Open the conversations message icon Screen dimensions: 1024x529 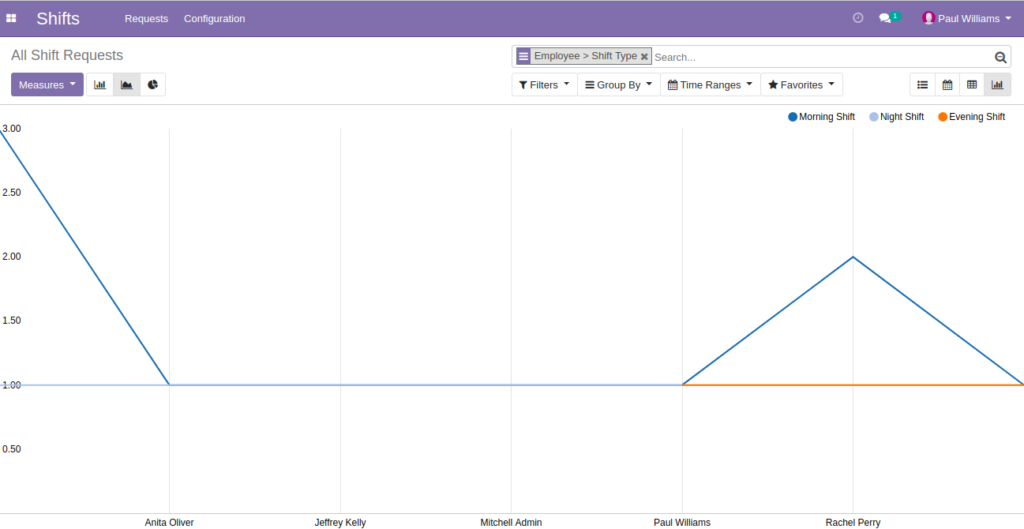[x=885, y=18]
